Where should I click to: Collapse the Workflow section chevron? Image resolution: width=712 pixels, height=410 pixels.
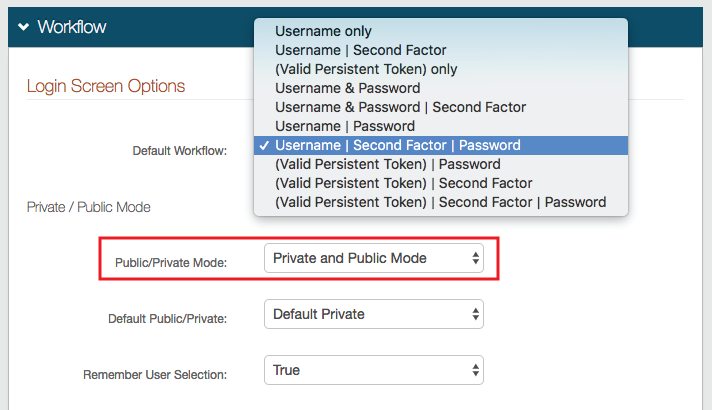click(23, 27)
